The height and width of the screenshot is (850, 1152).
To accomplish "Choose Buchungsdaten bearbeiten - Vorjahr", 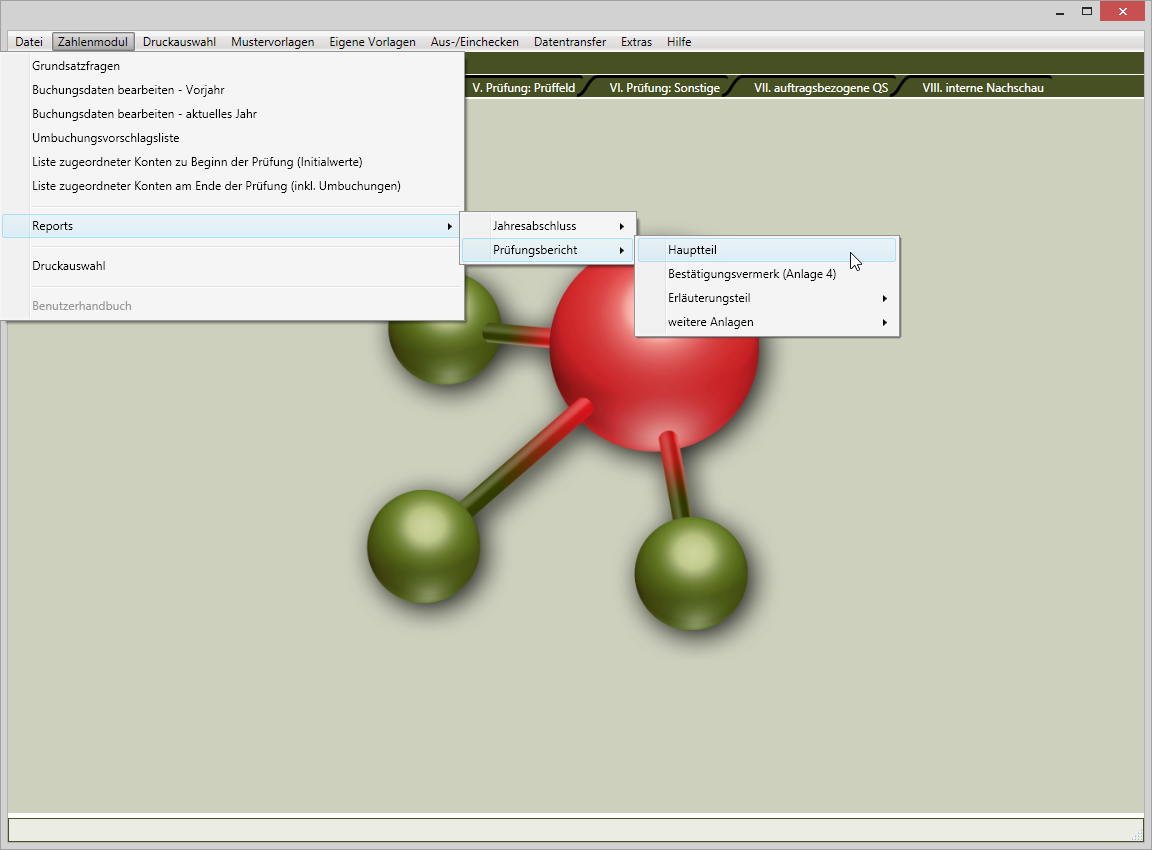I will coord(128,90).
